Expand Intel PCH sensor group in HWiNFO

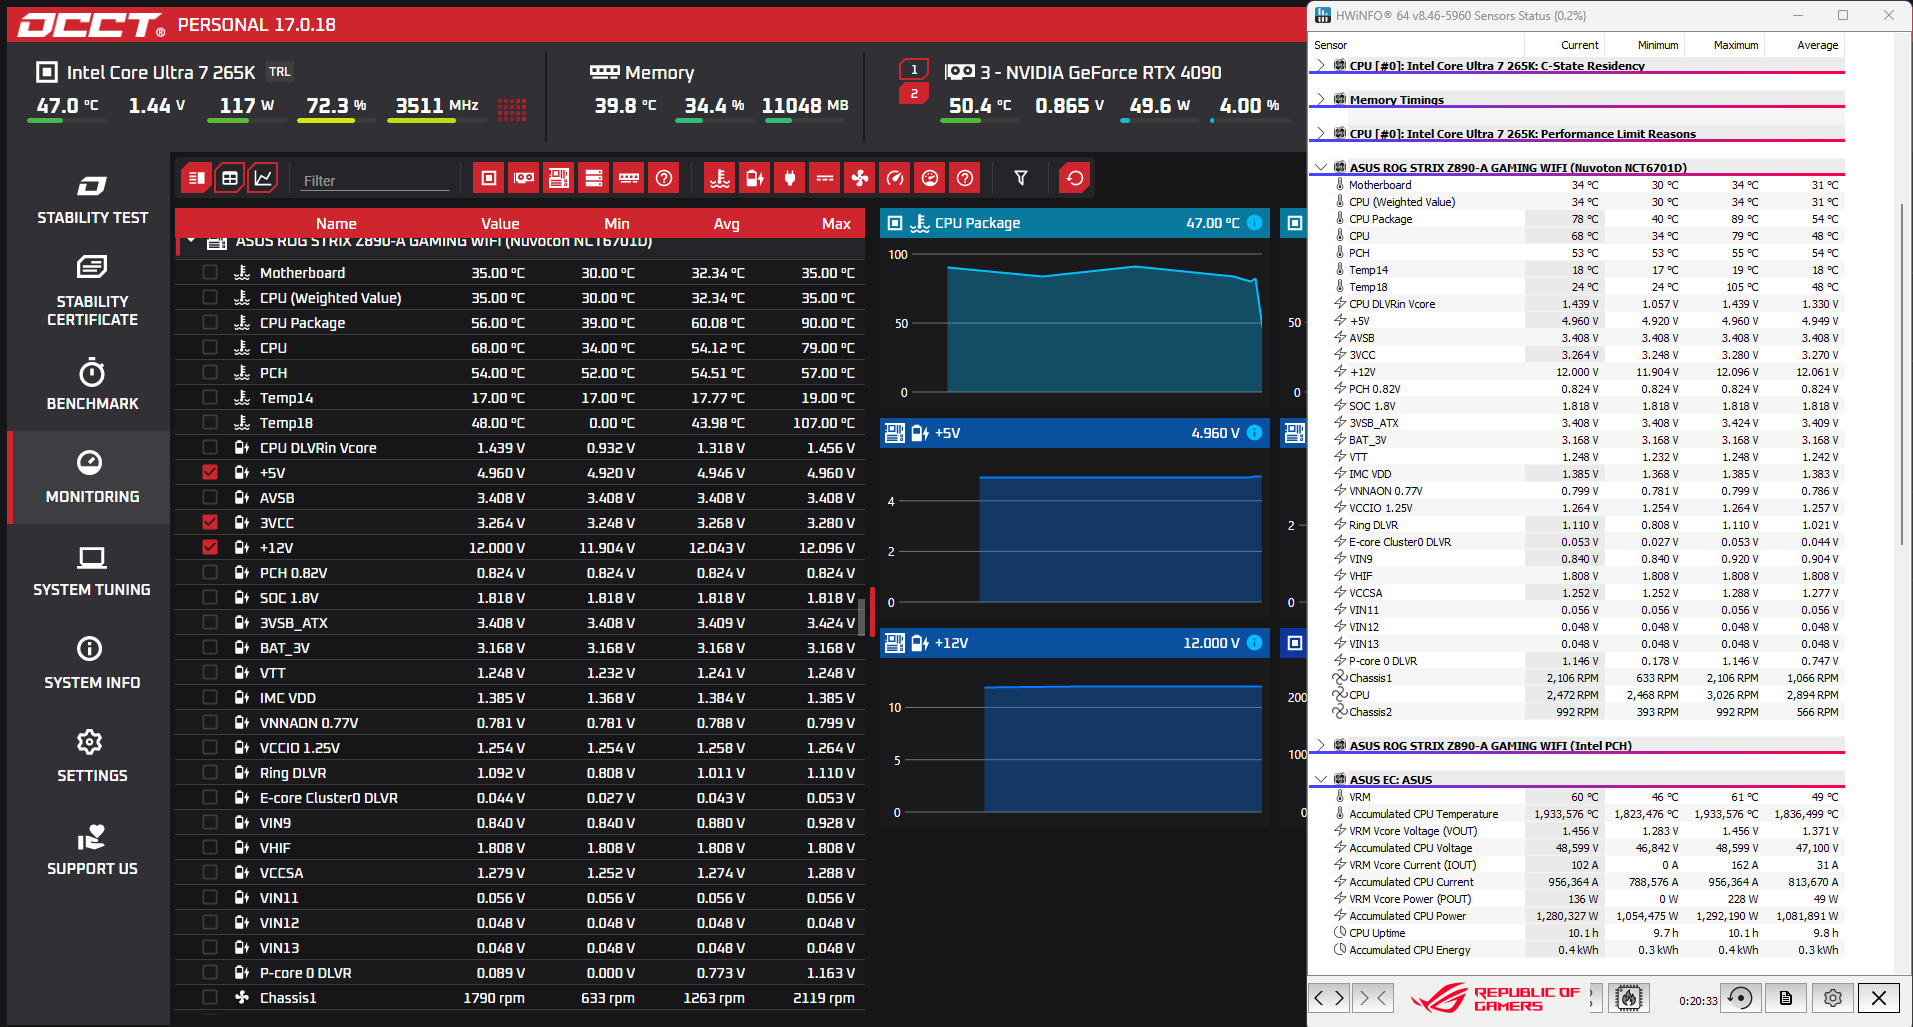point(1321,745)
